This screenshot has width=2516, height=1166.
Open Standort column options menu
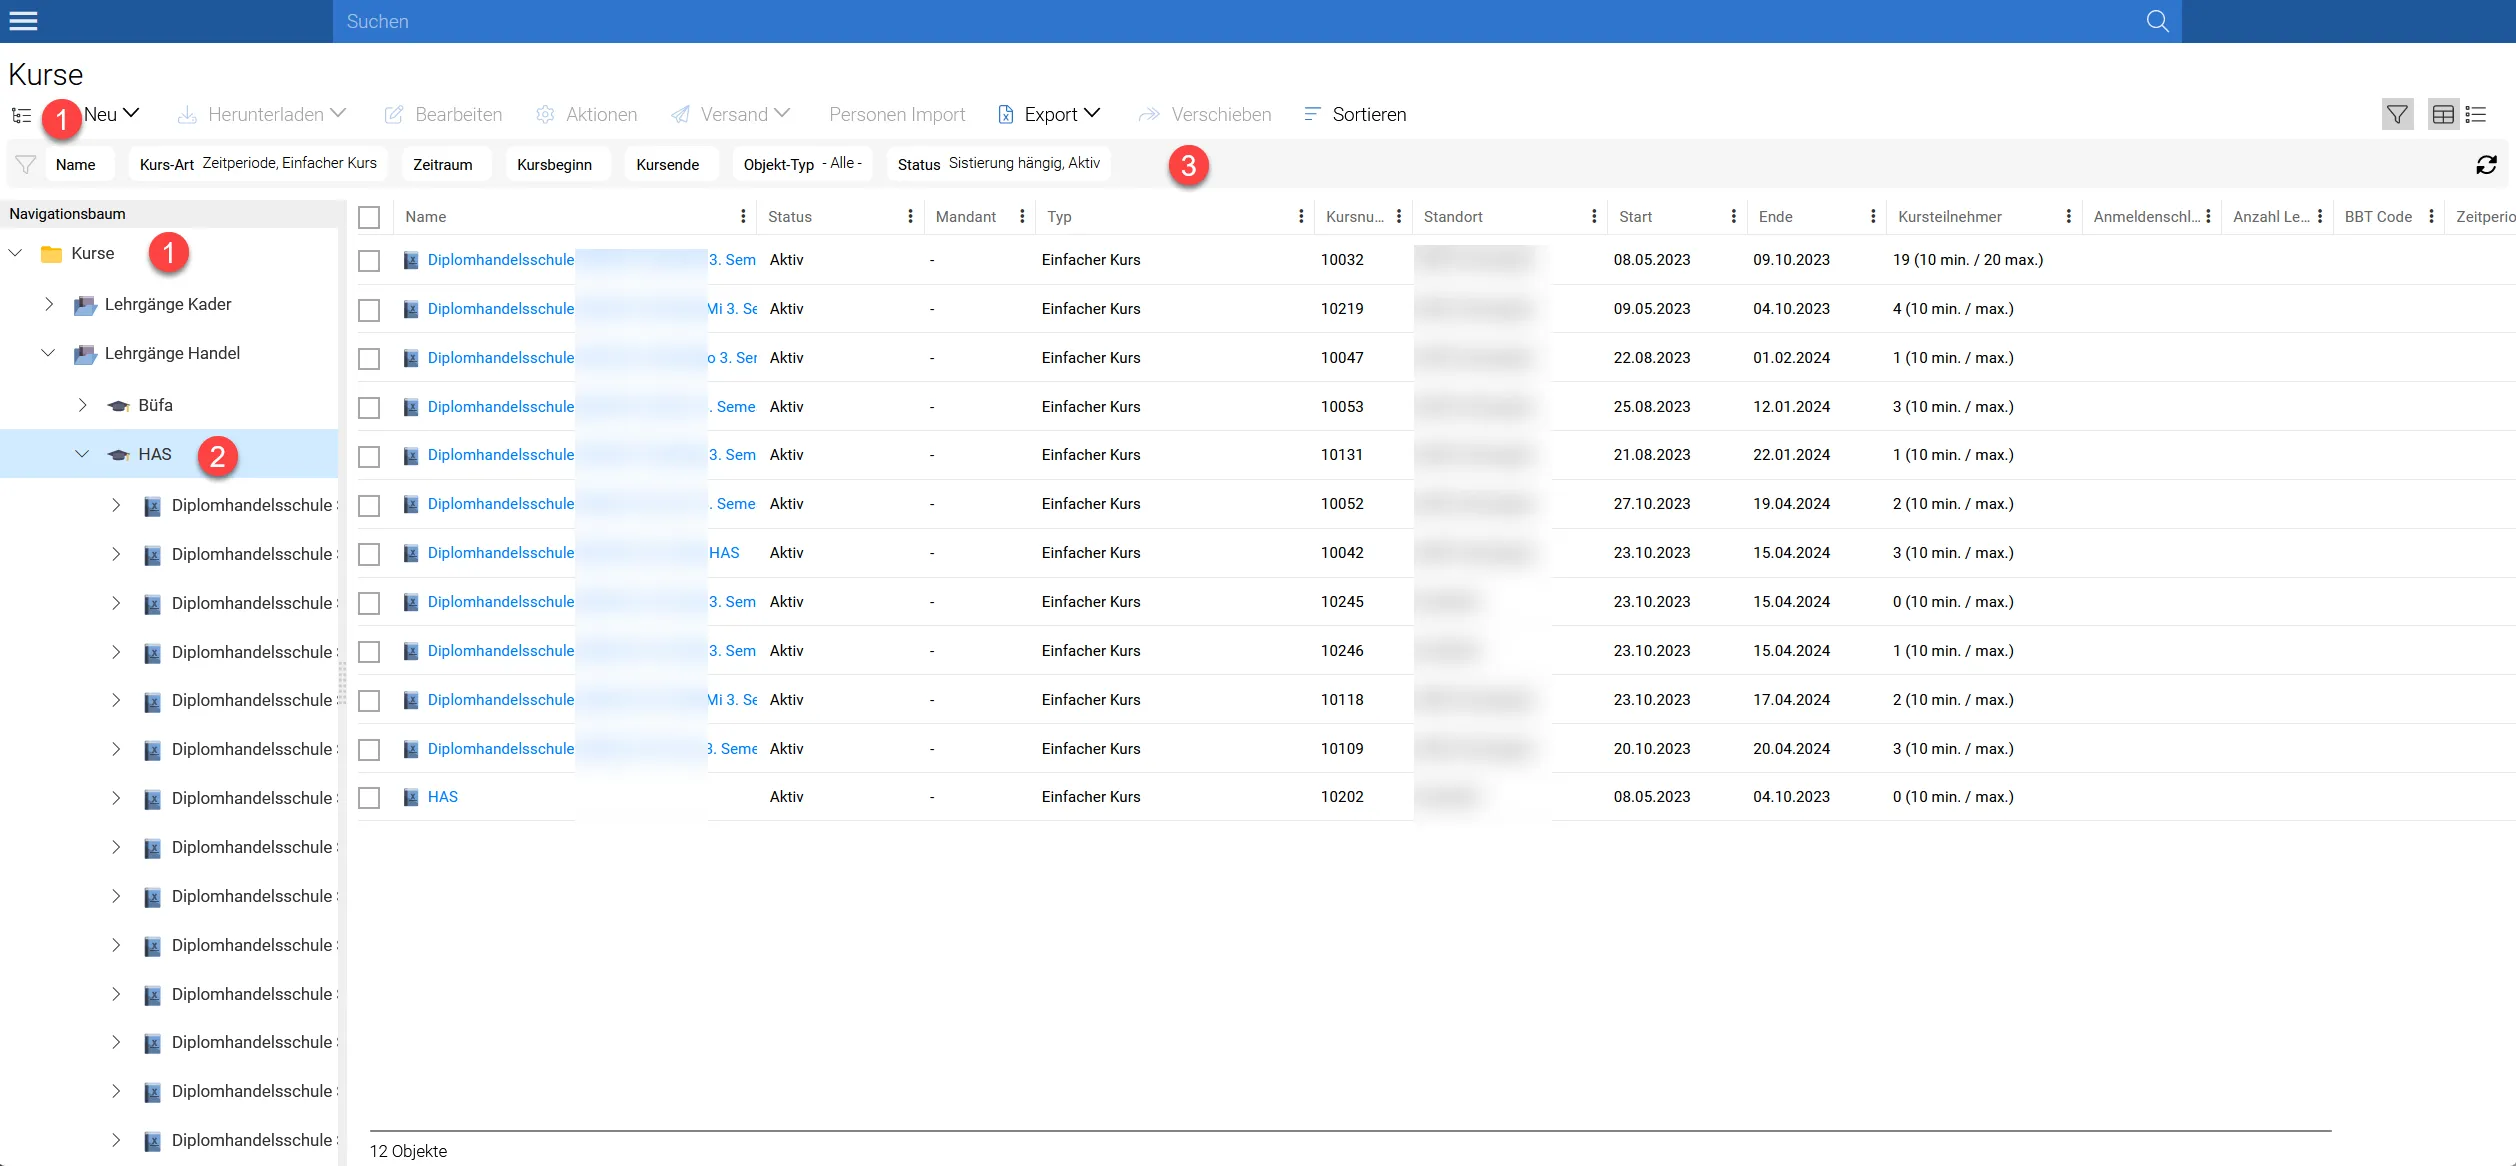coord(1594,217)
